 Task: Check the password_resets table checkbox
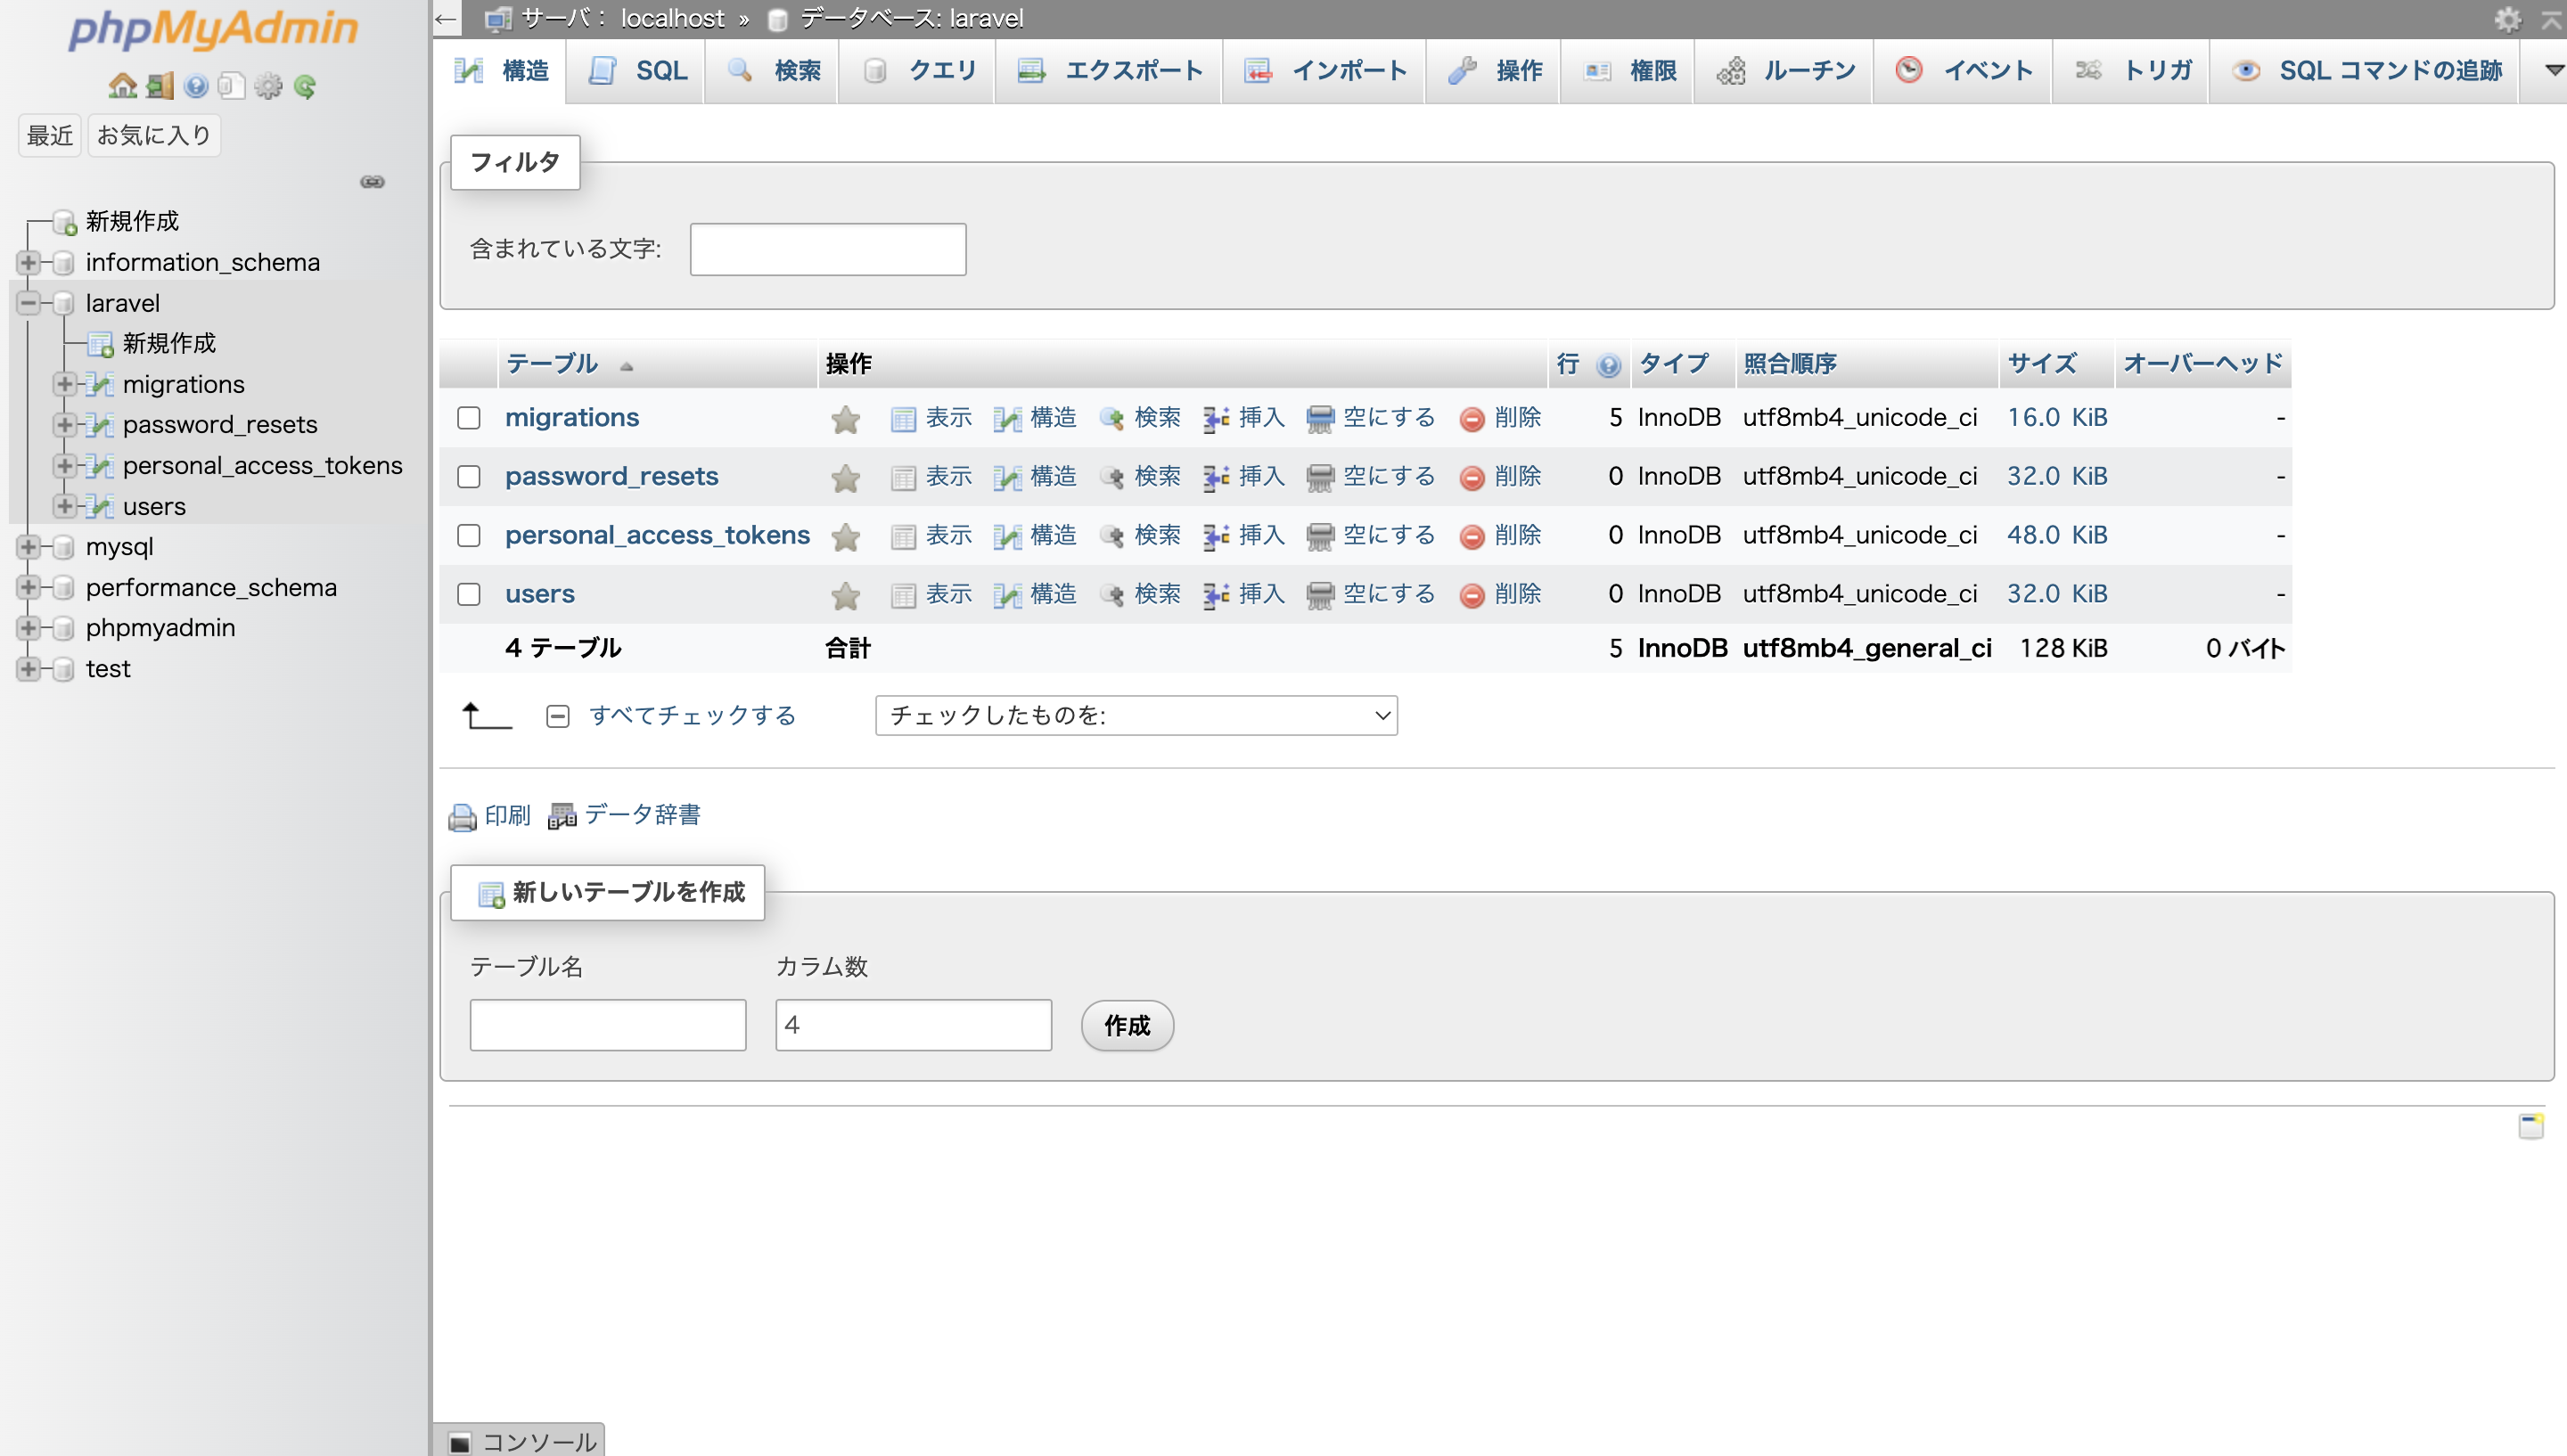point(469,476)
